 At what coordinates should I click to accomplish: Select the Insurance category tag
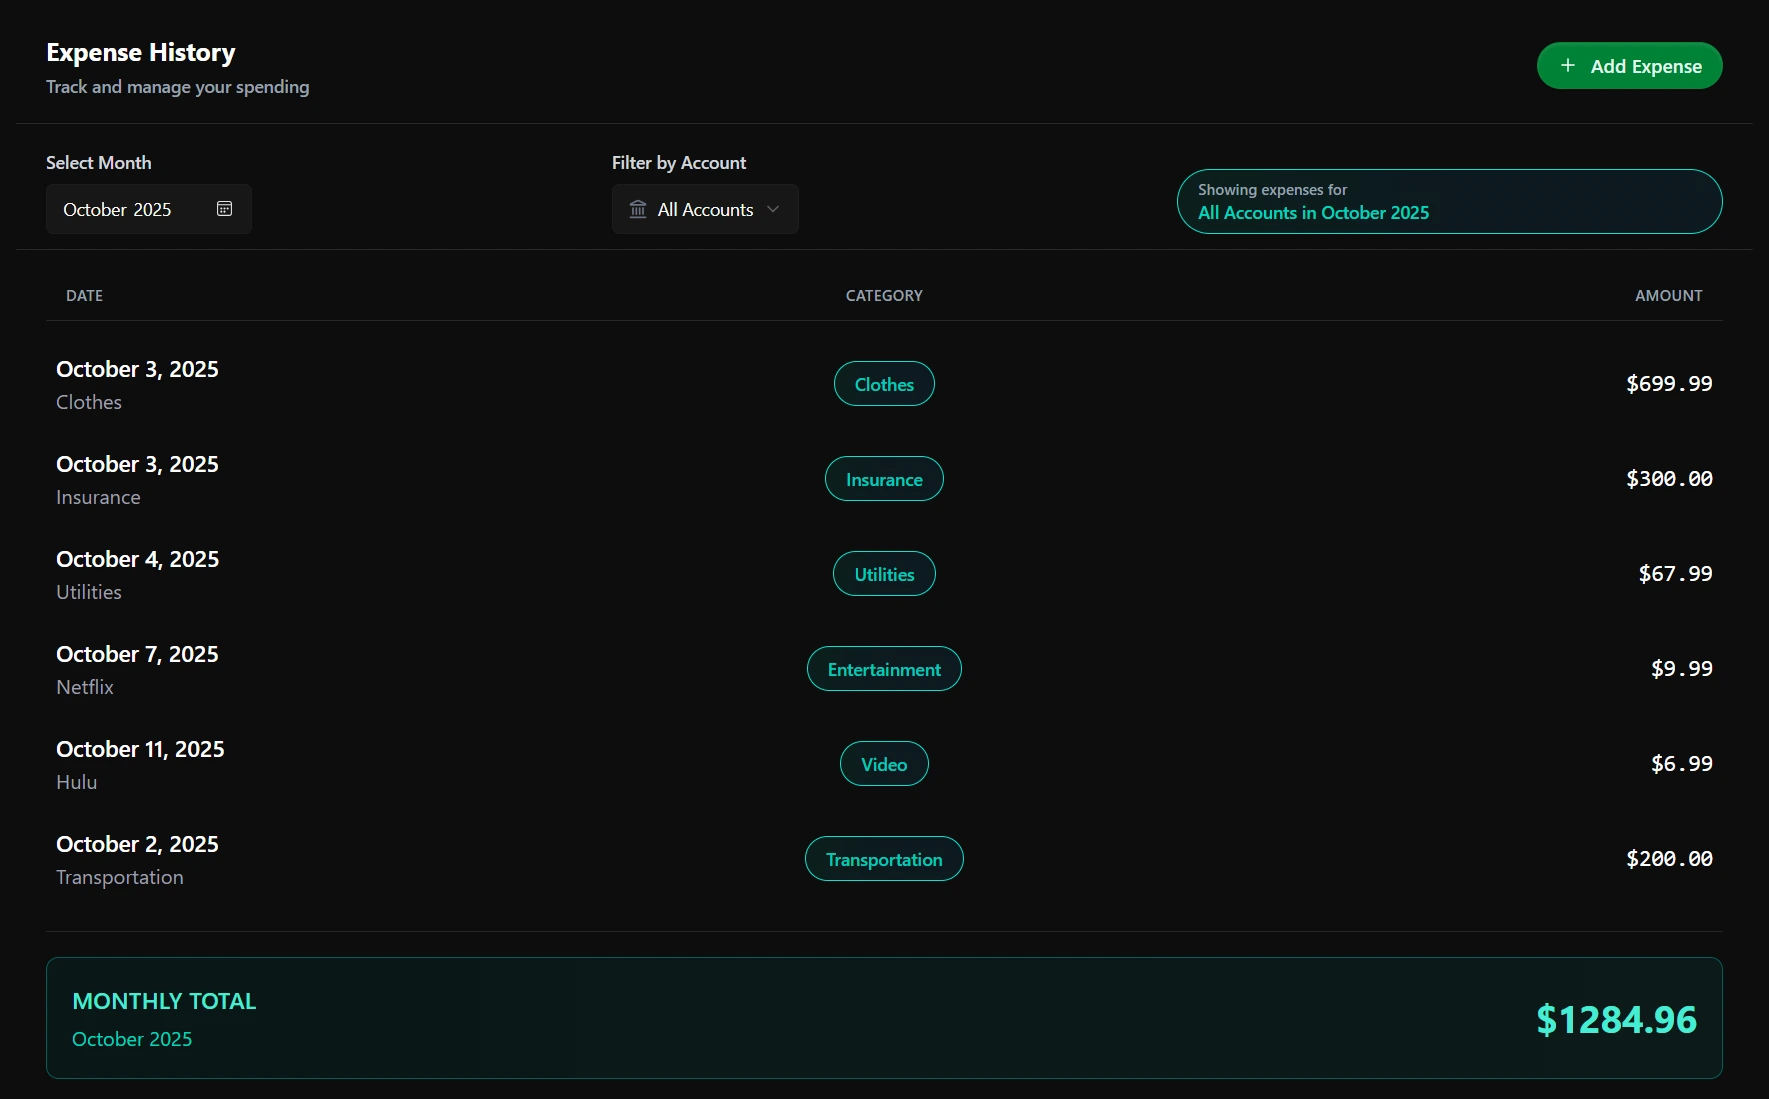click(883, 479)
